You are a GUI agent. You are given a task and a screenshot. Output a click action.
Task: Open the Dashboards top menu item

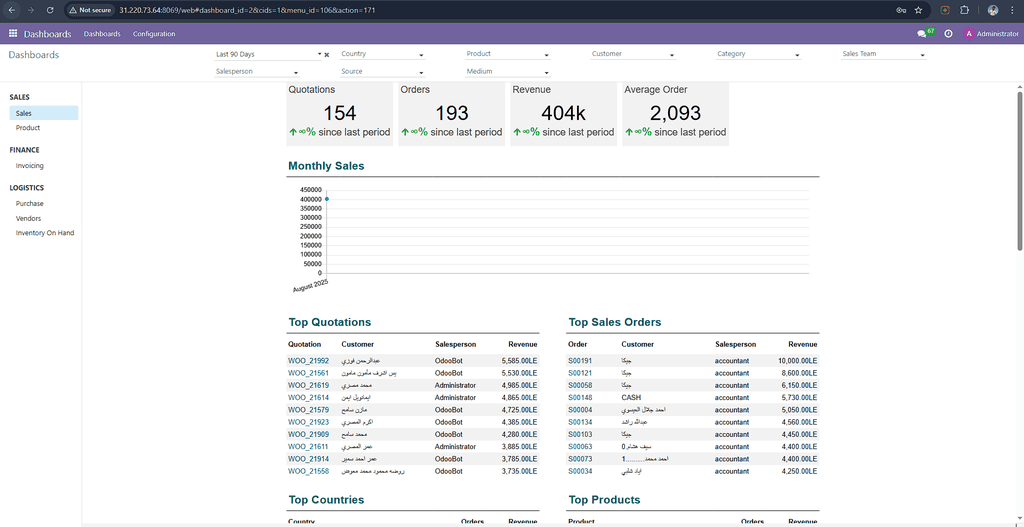tap(102, 34)
